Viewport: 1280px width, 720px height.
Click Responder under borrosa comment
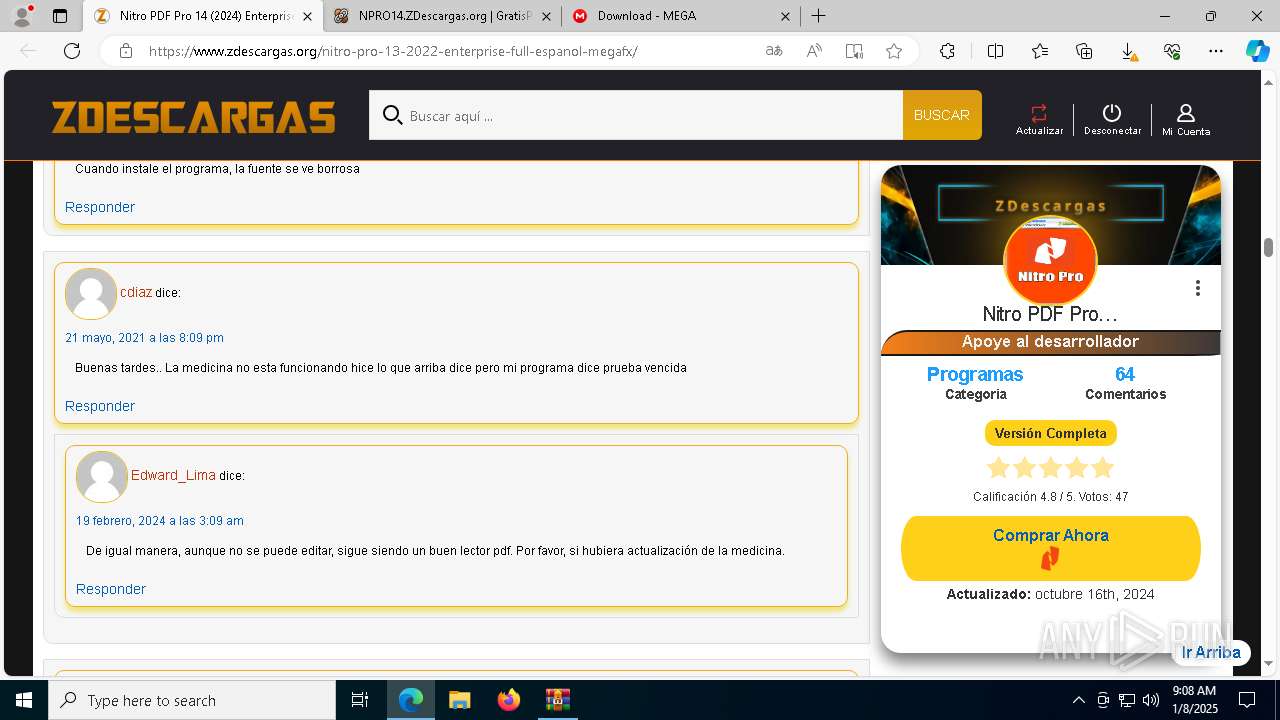tap(100, 207)
